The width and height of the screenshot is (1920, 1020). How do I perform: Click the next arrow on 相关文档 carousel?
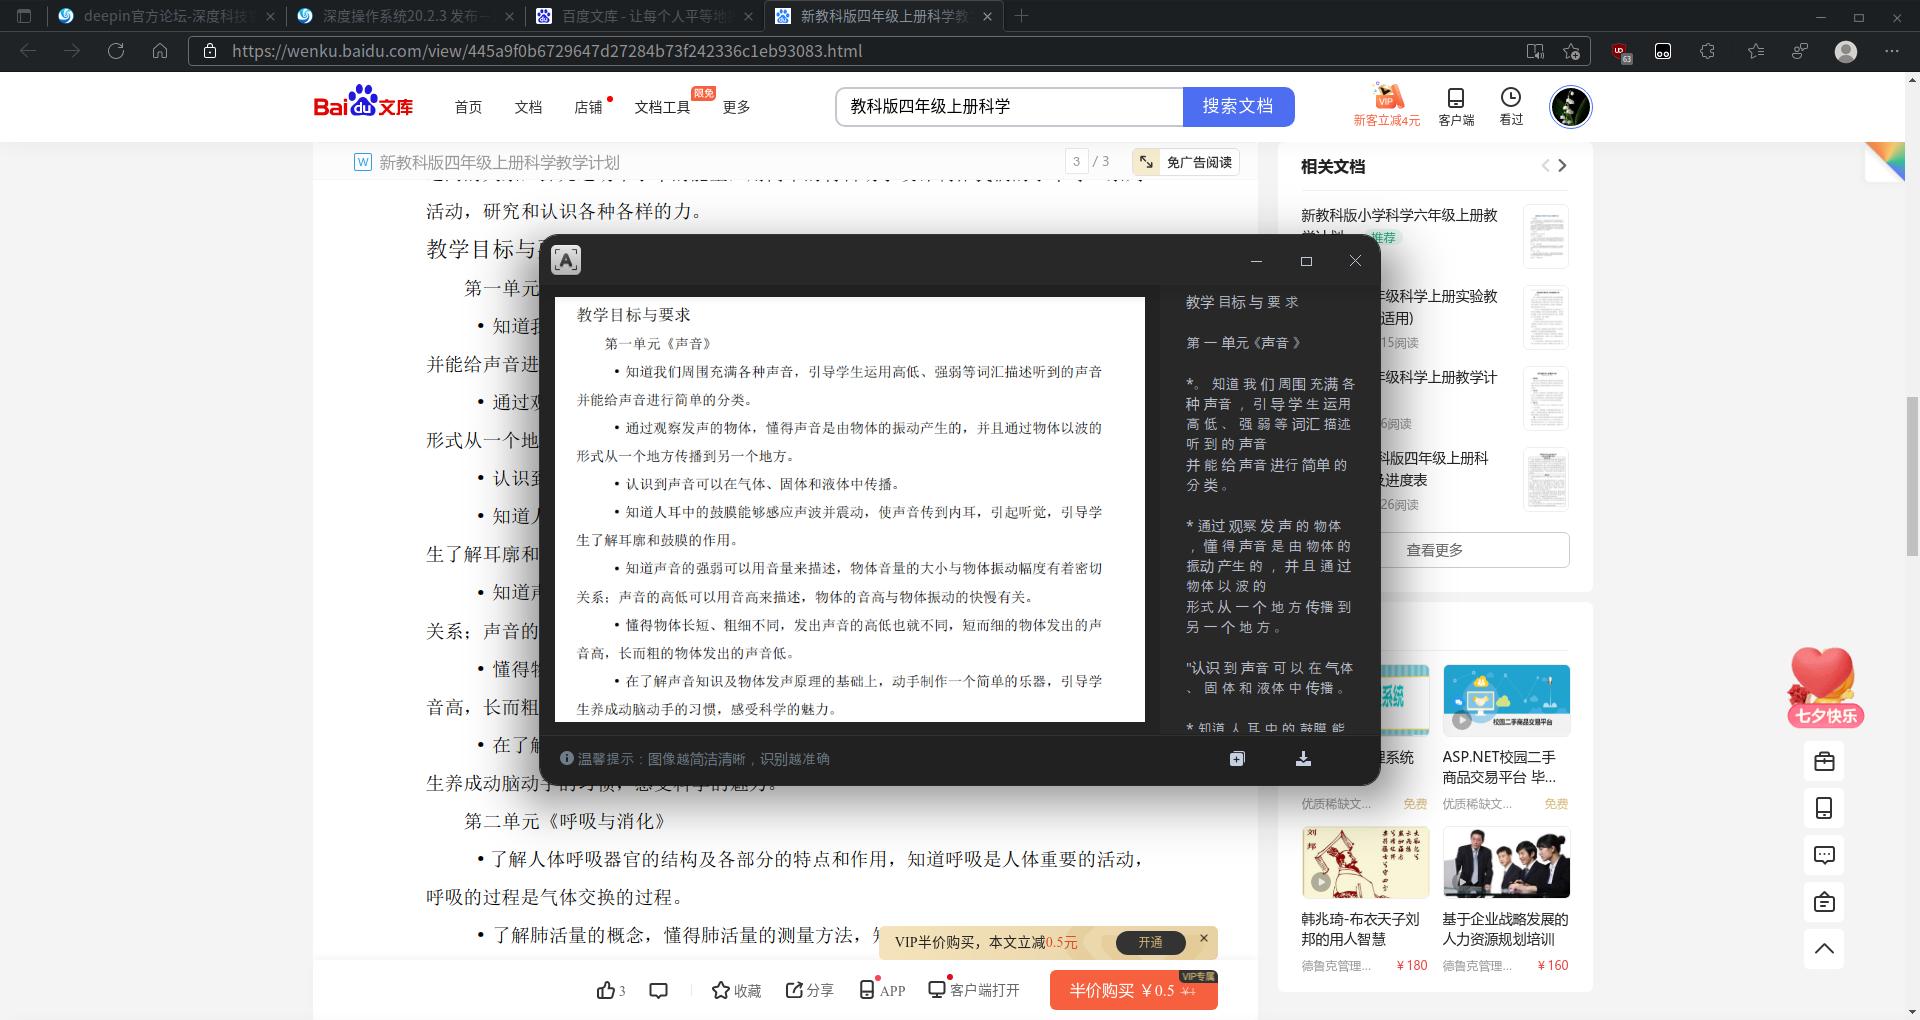click(1562, 166)
